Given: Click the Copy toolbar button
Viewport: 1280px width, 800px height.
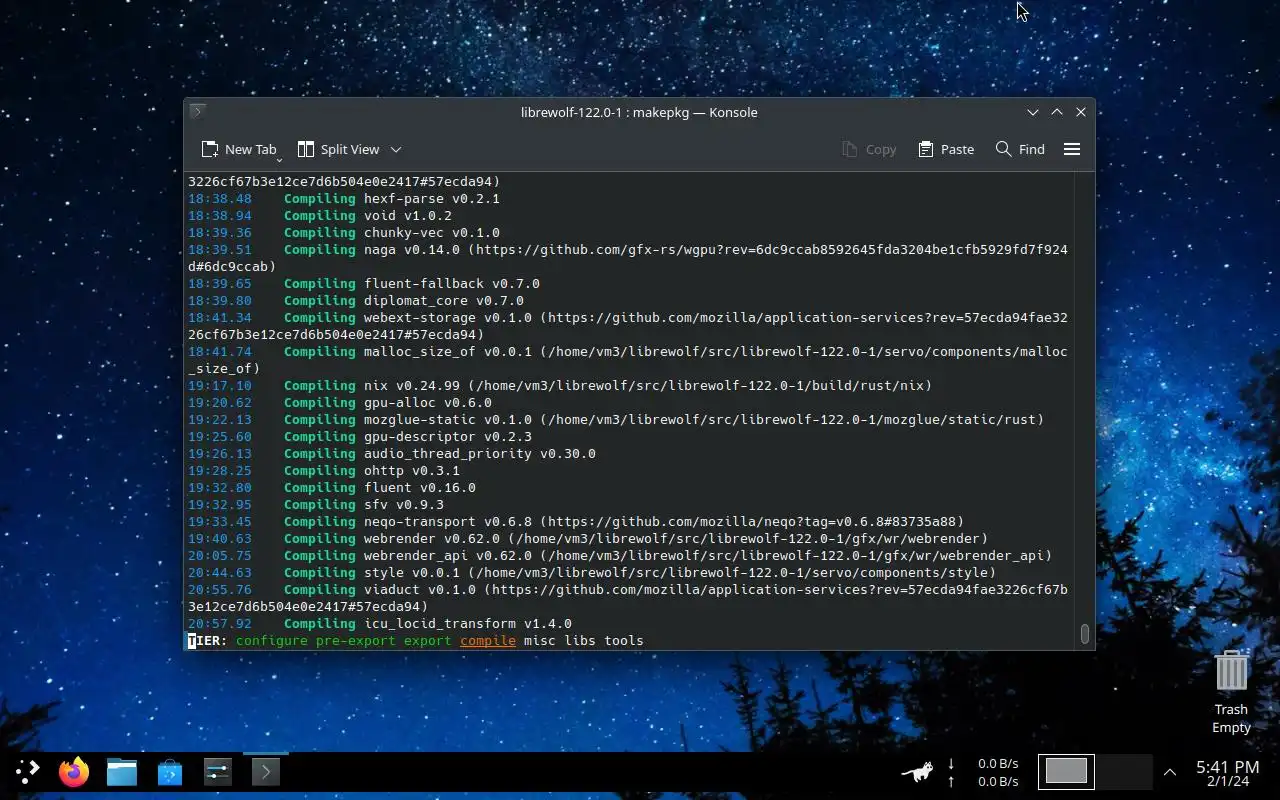Looking at the screenshot, I should [x=869, y=149].
